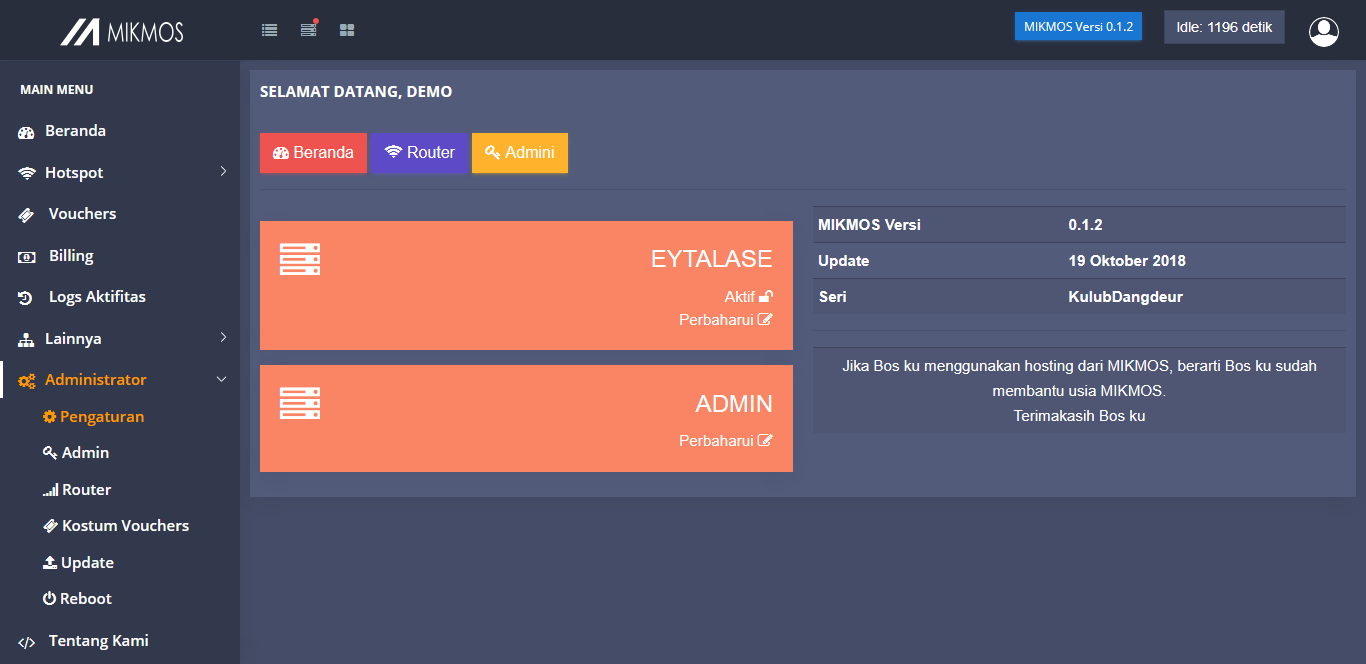
Task: Click the yellow Admini button
Action: pos(519,153)
